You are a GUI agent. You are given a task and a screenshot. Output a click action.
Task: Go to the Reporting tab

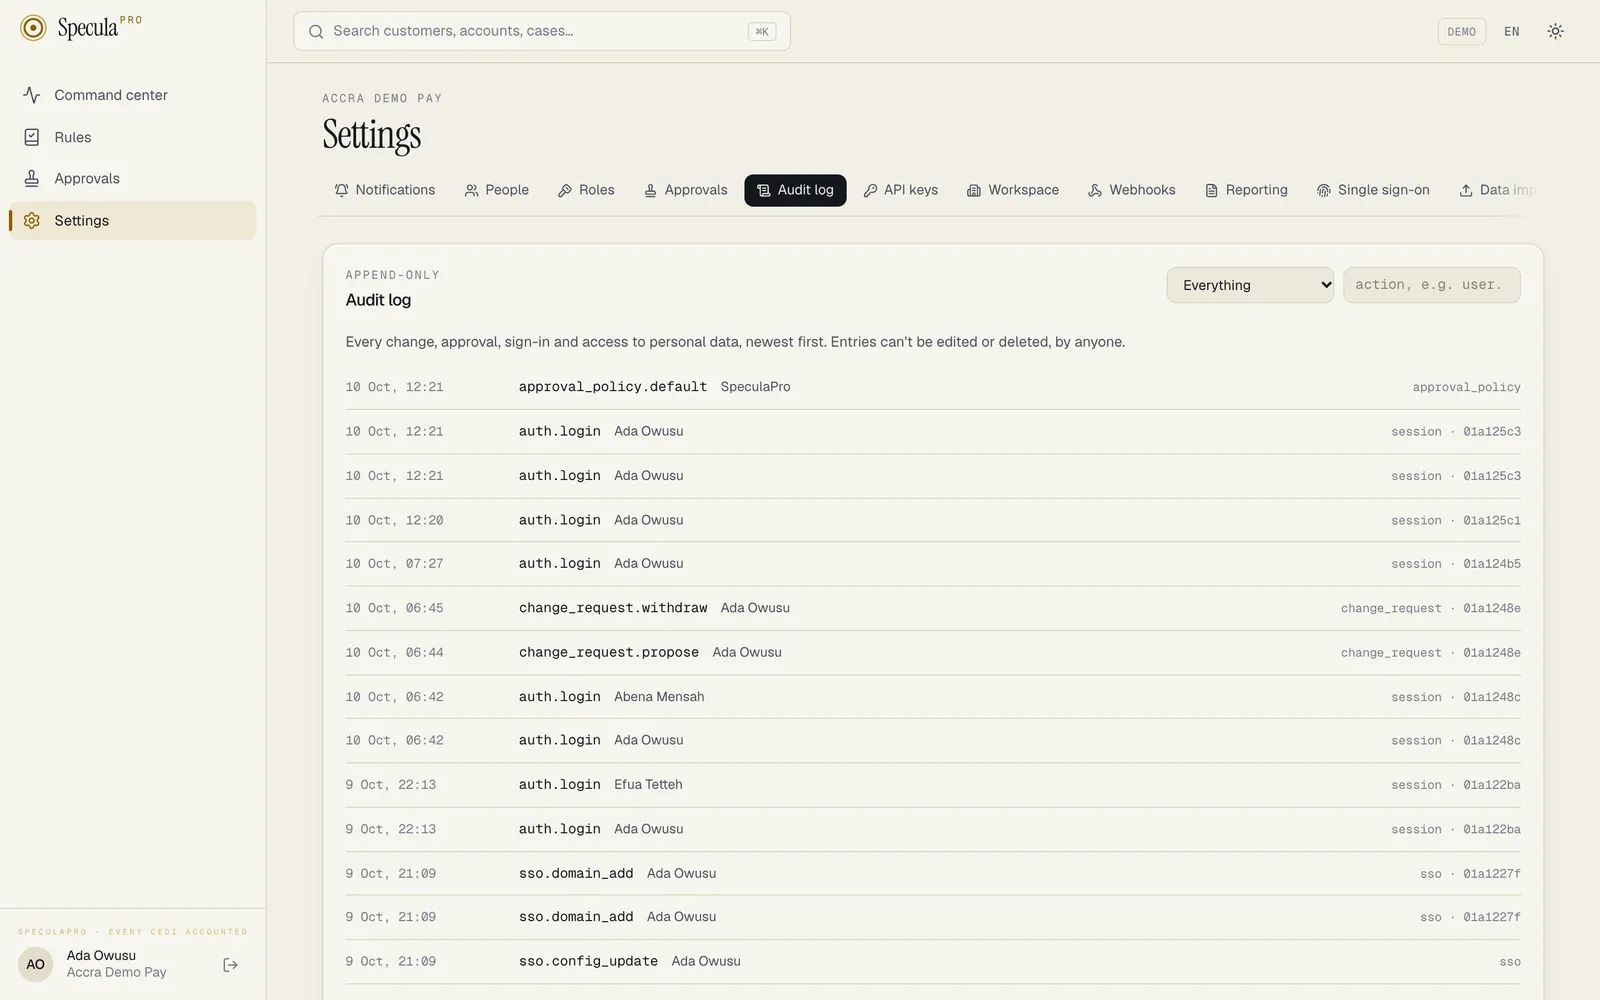point(1246,190)
